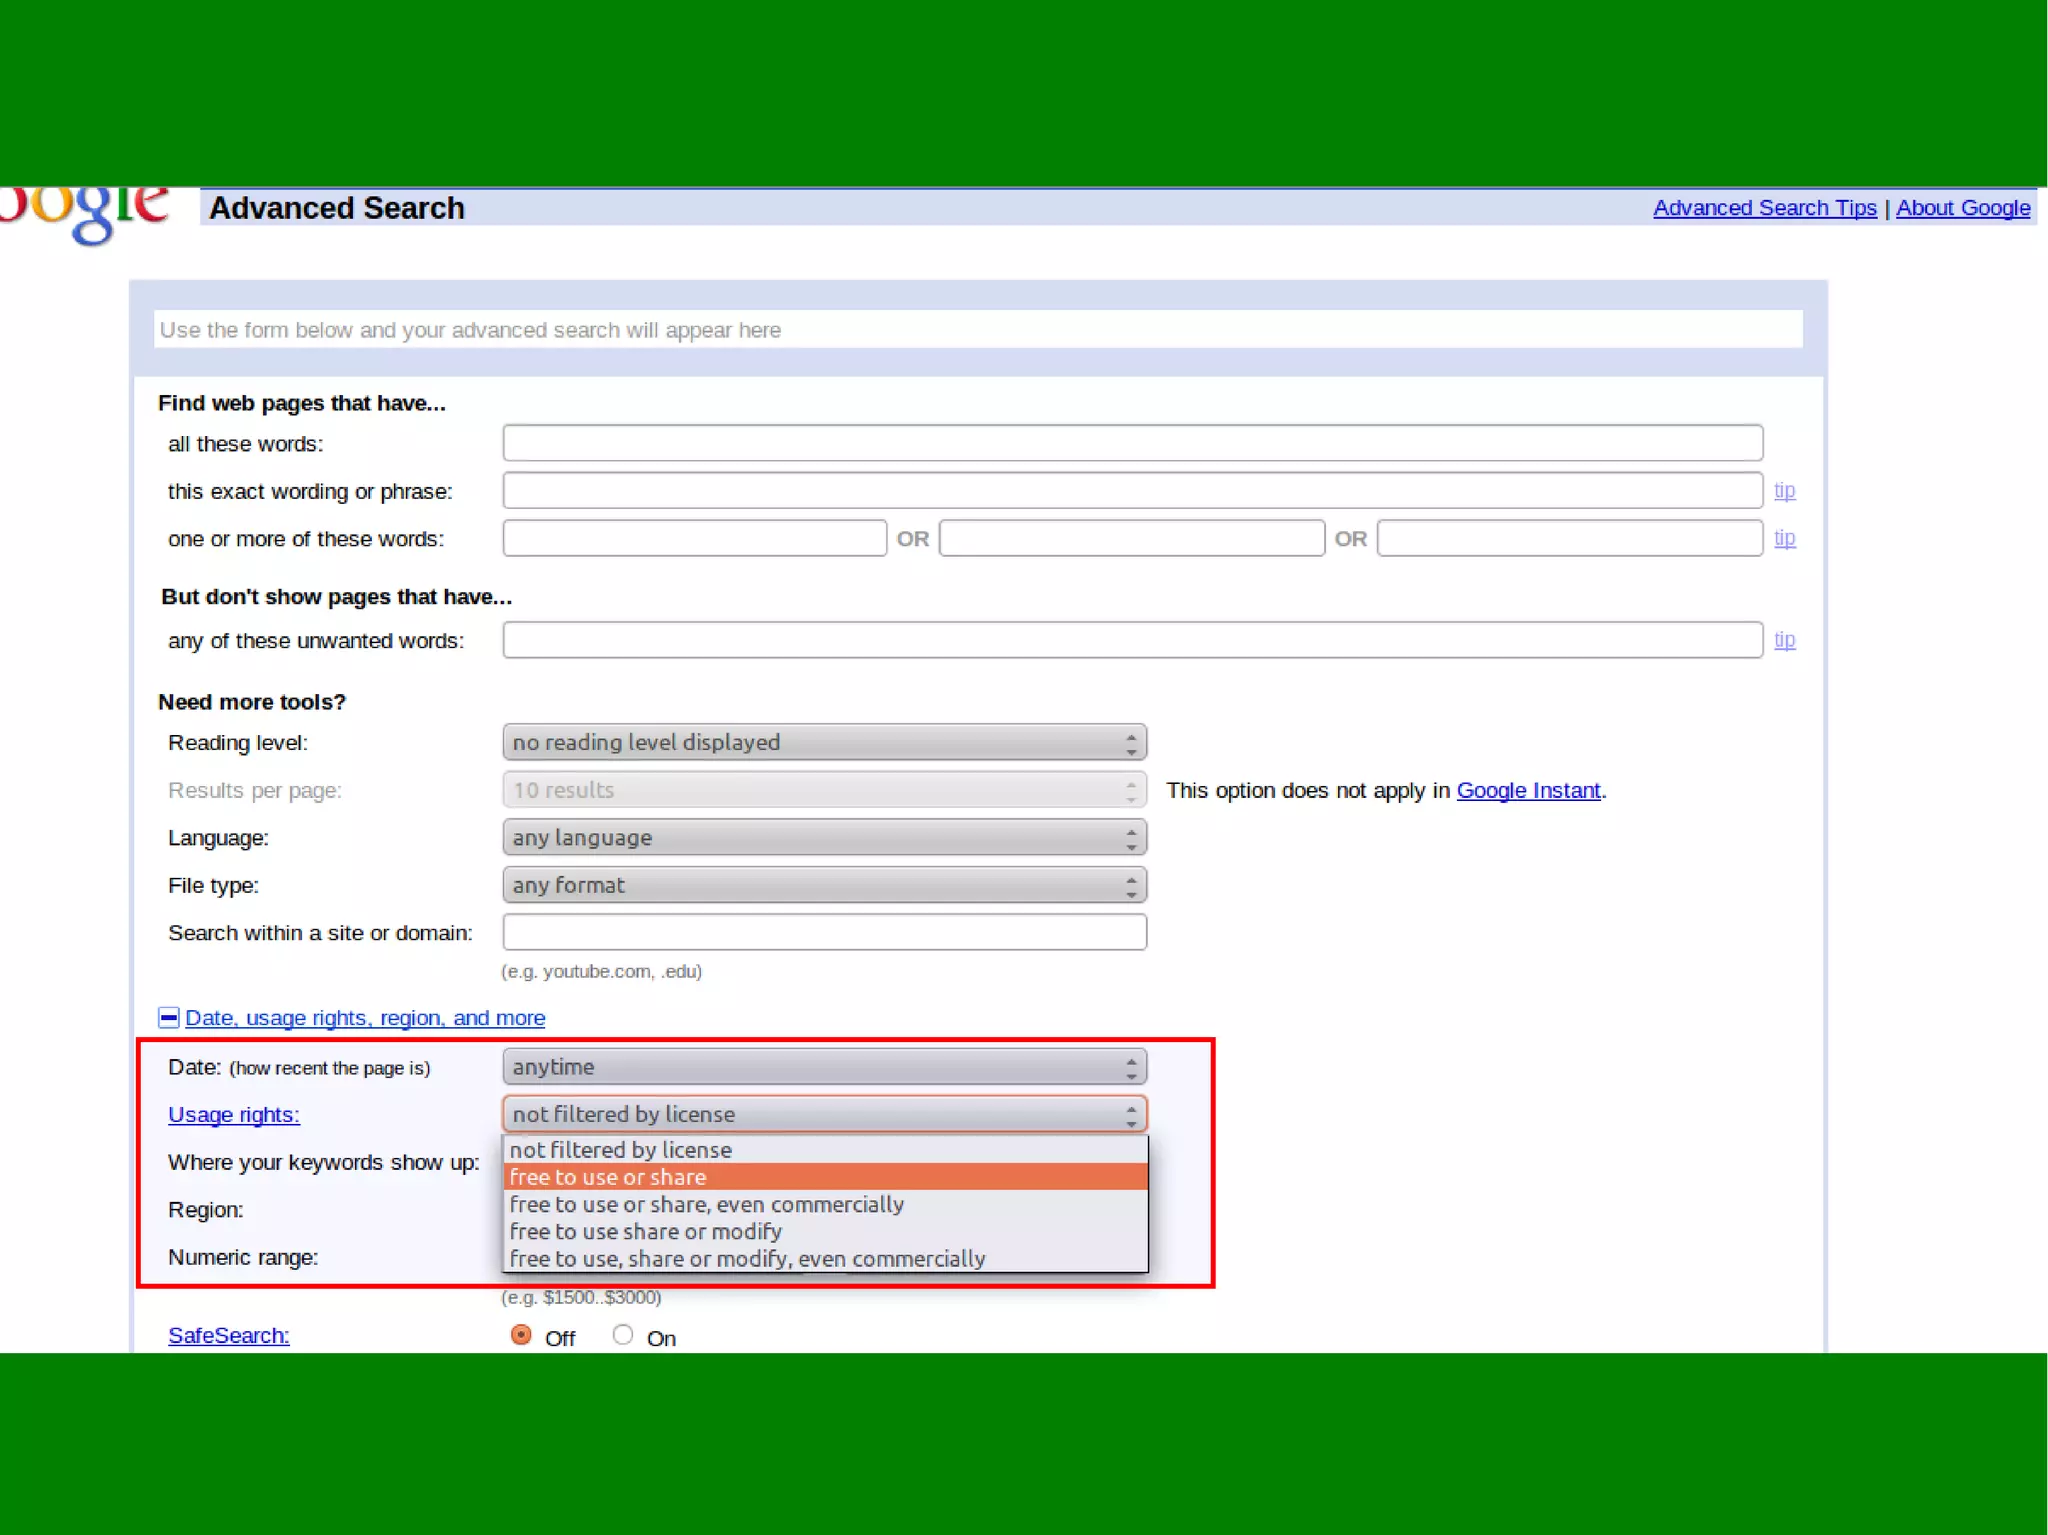The image size is (2048, 1535).
Task: Focus the 'all these words' input field
Action: tap(1132, 443)
